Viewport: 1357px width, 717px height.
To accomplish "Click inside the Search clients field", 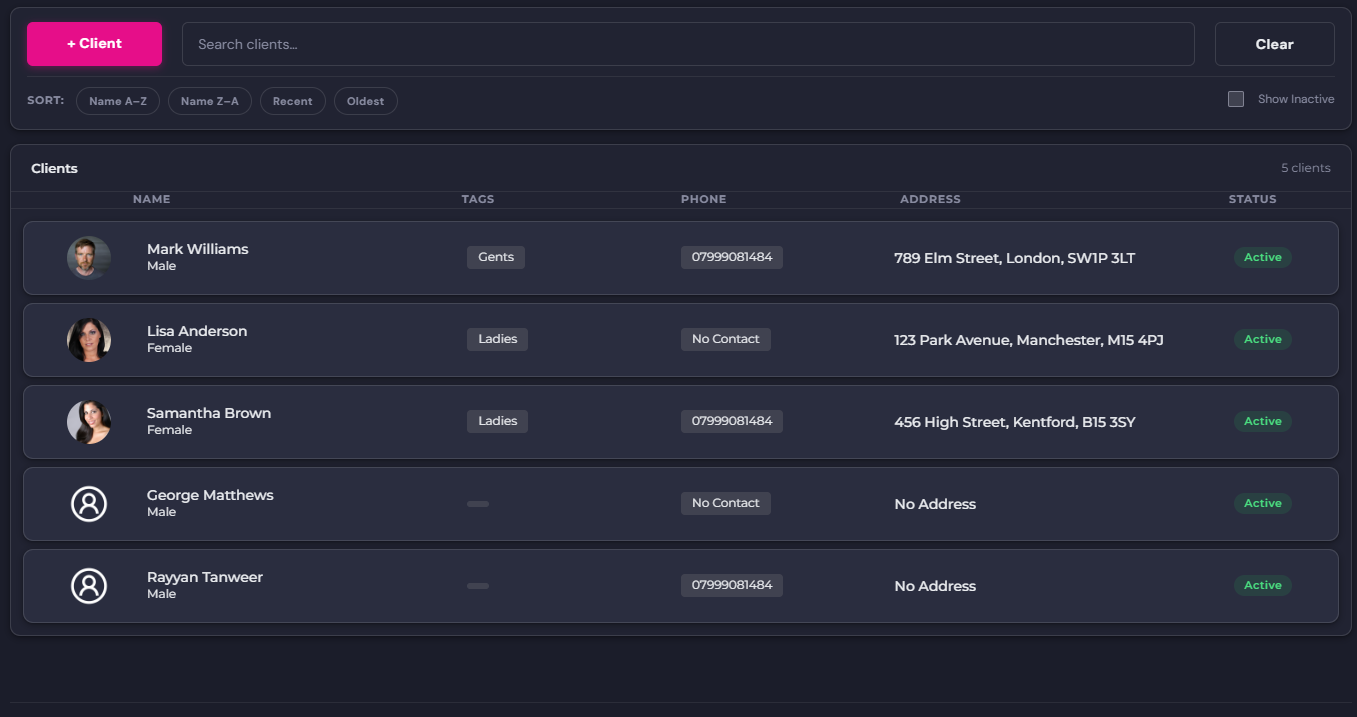I will click(x=688, y=44).
